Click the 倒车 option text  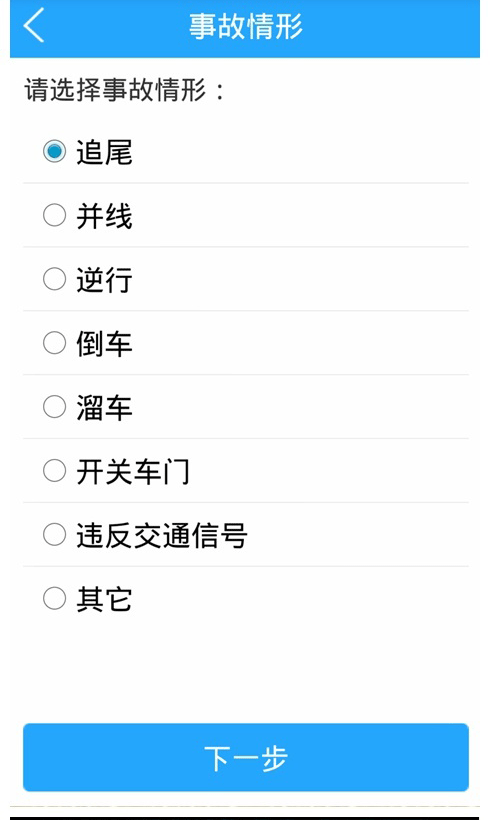click(x=104, y=344)
